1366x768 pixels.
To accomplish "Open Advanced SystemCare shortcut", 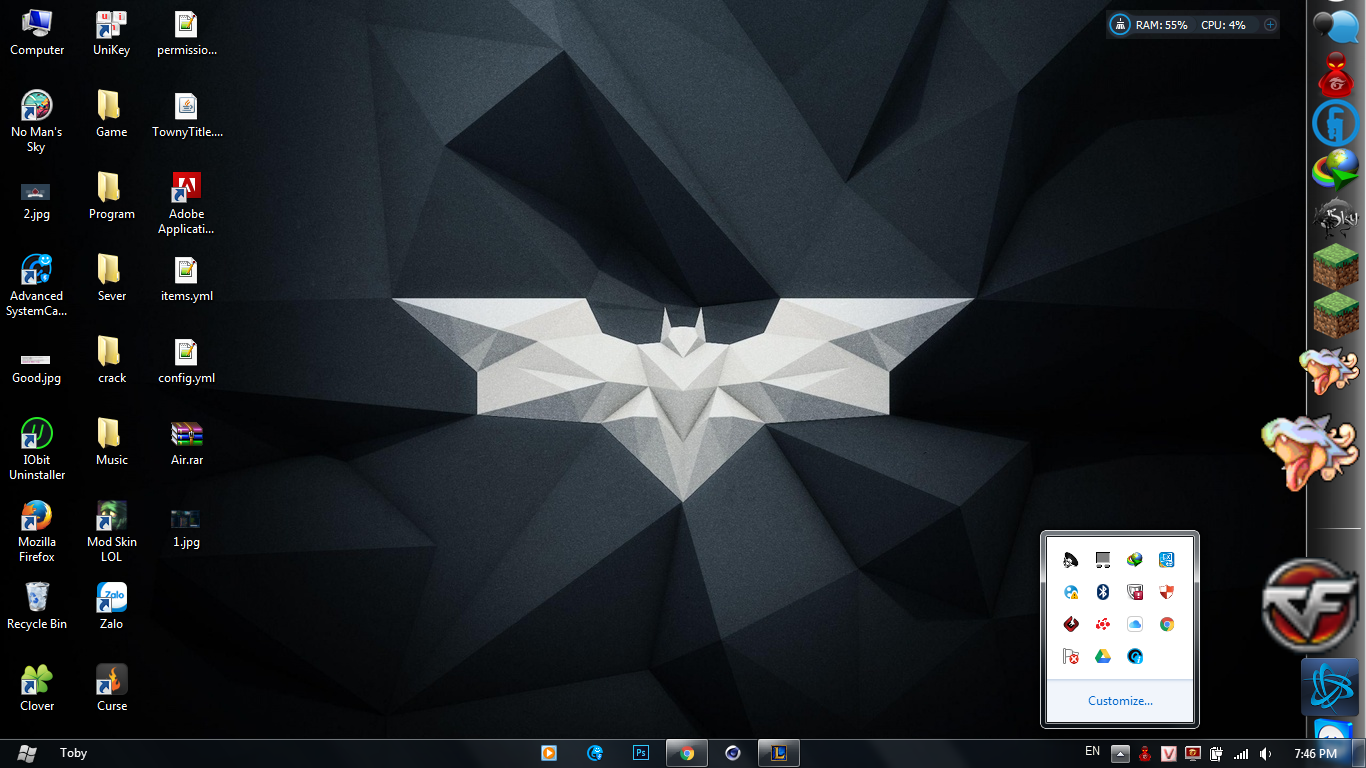I will pos(37,285).
